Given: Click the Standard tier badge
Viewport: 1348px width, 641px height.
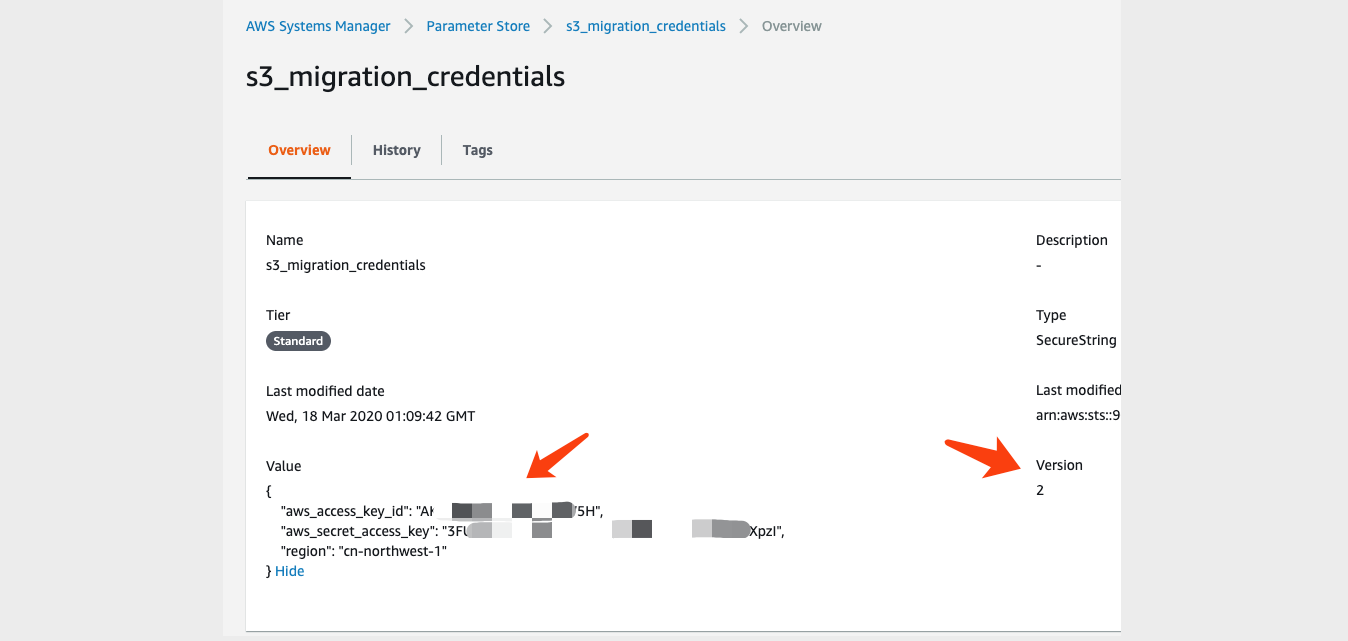Looking at the screenshot, I should [x=298, y=340].
